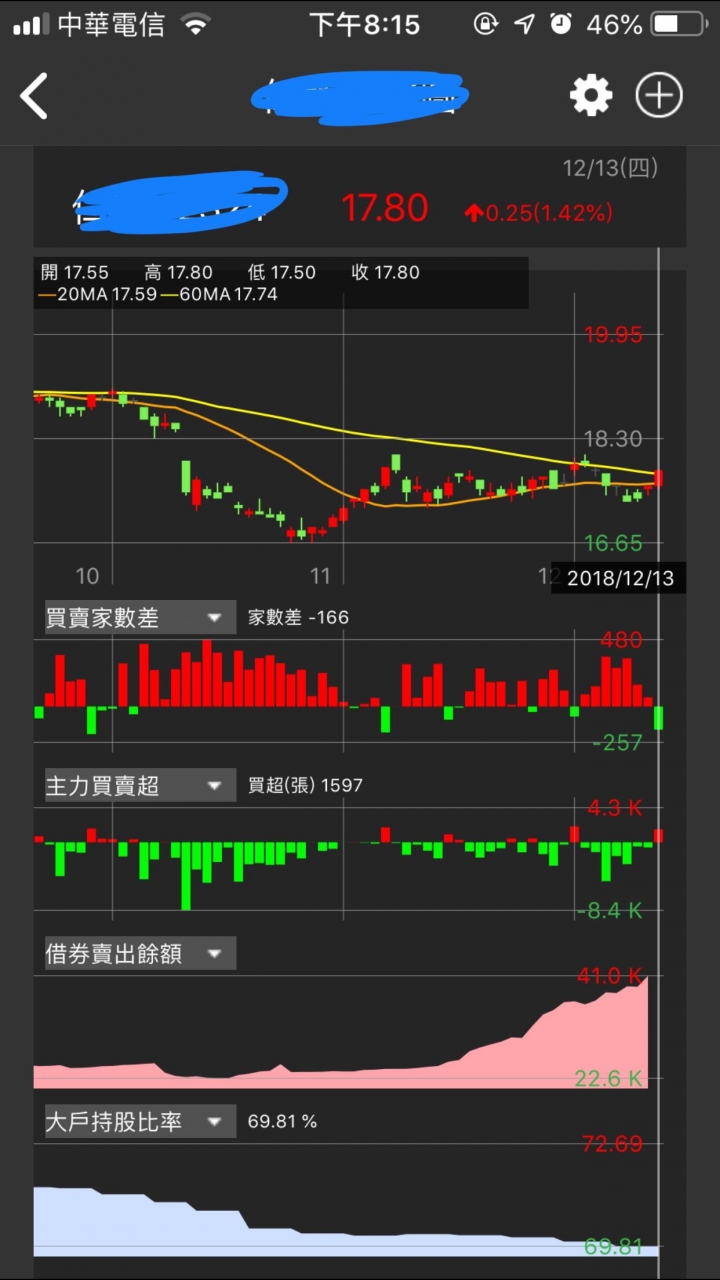Screen dimensions: 720x1280
Task: Select the 480 axis label
Action: point(622,640)
